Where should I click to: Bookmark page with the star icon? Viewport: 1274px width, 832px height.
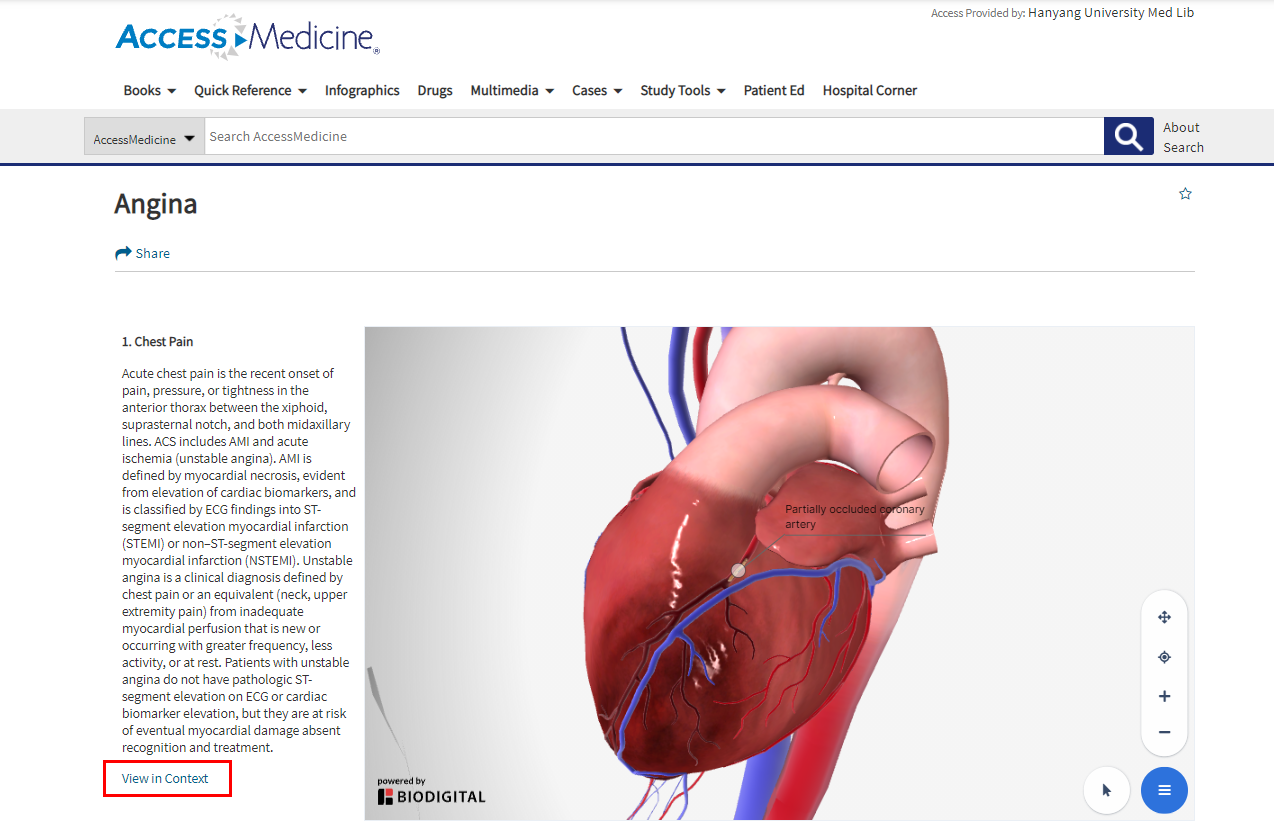1185,194
